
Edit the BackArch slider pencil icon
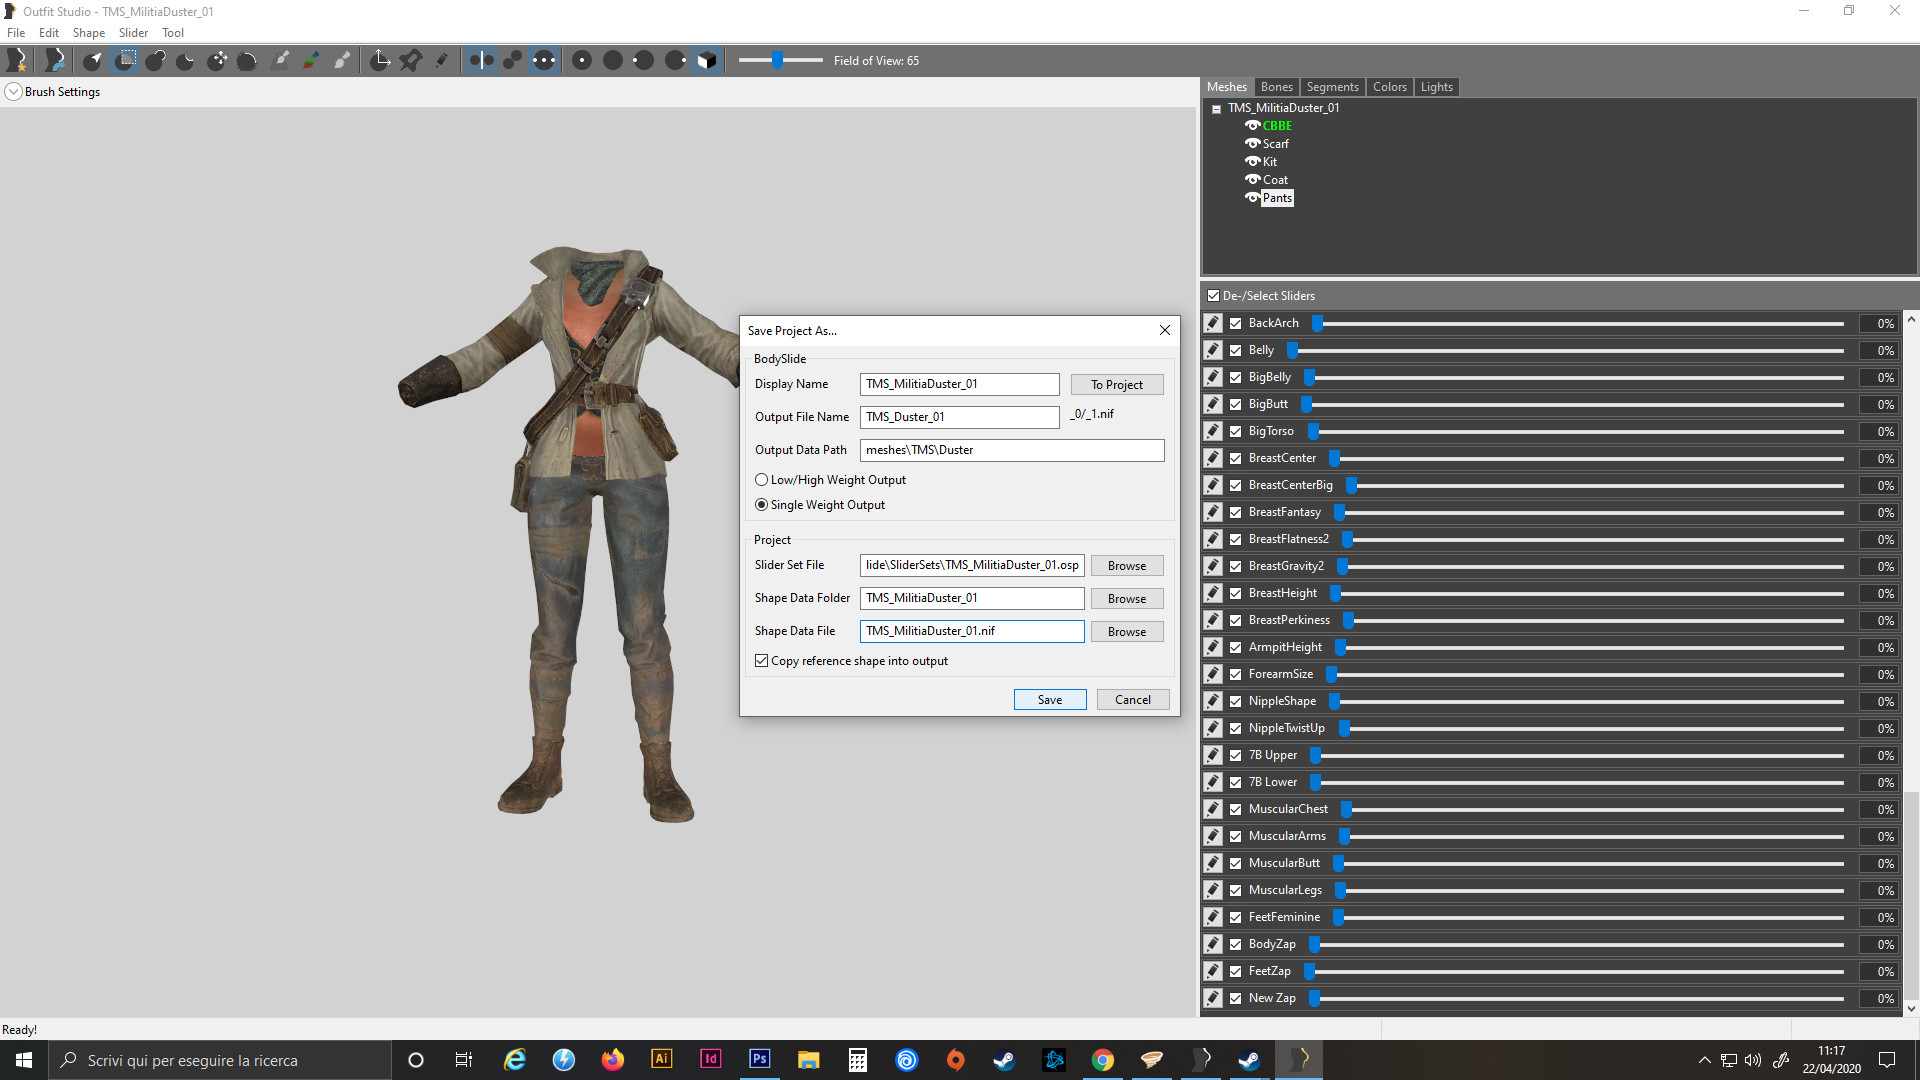point(1212,323)
